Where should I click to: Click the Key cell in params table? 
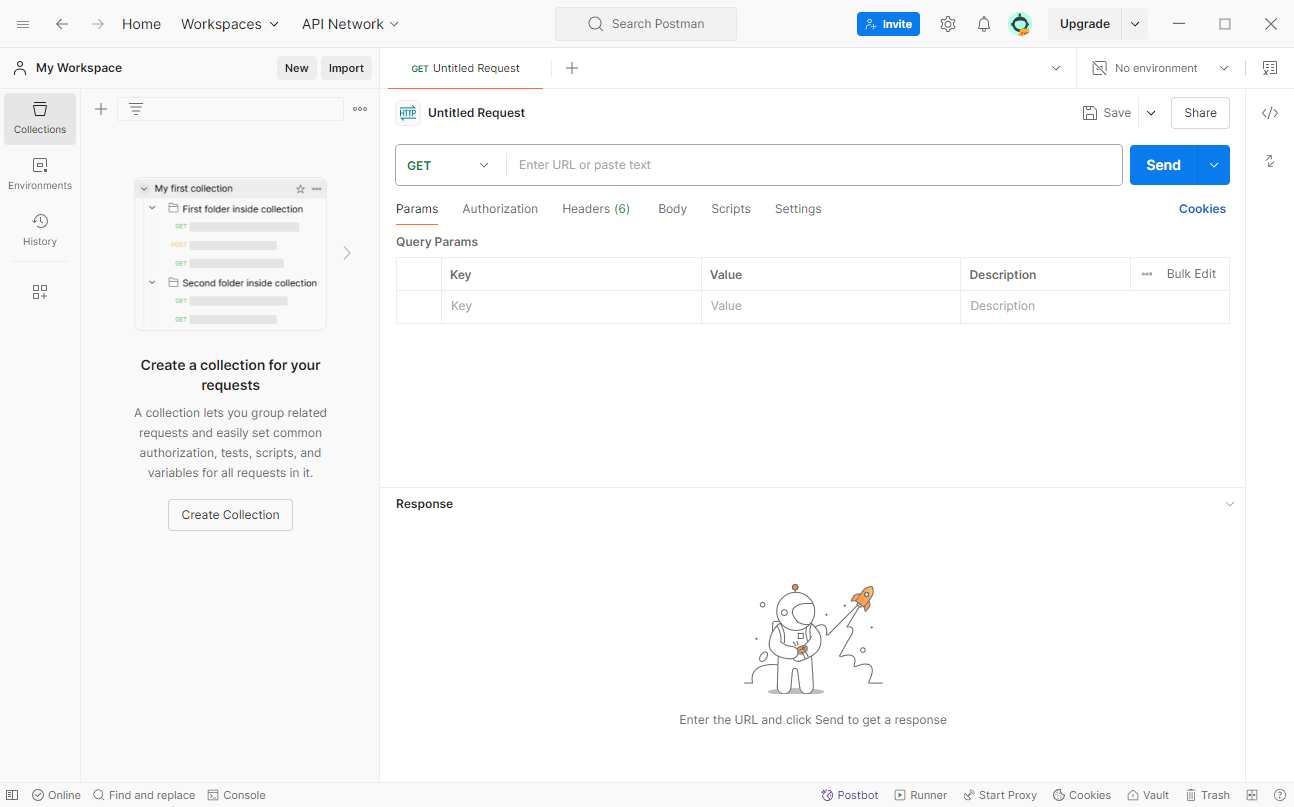point(571,306)
